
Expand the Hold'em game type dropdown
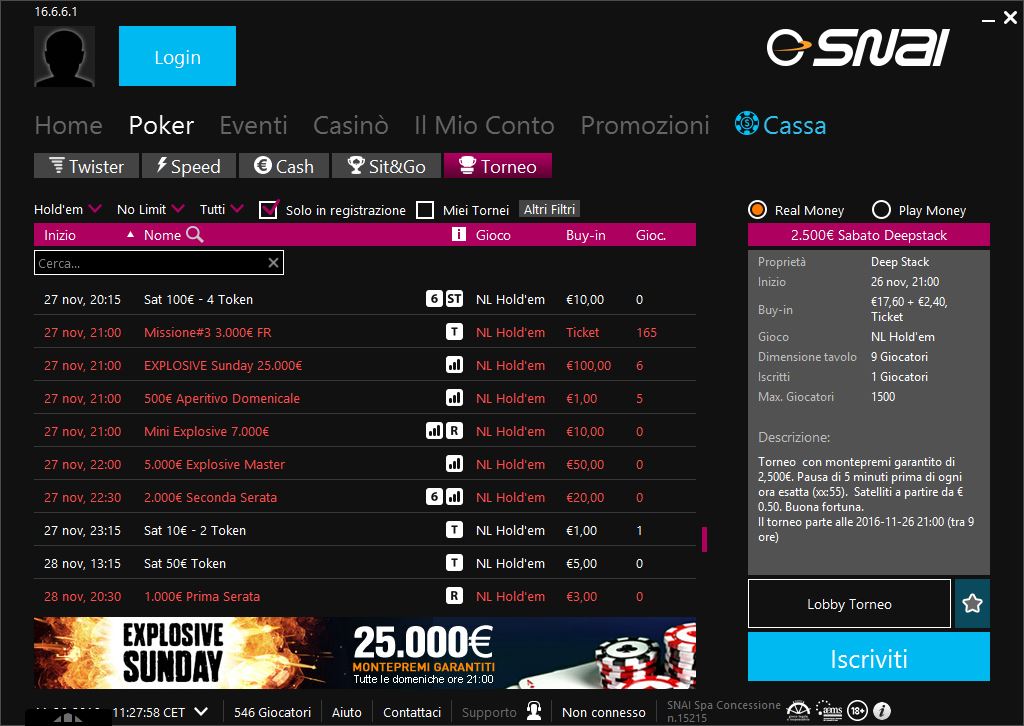68,209
